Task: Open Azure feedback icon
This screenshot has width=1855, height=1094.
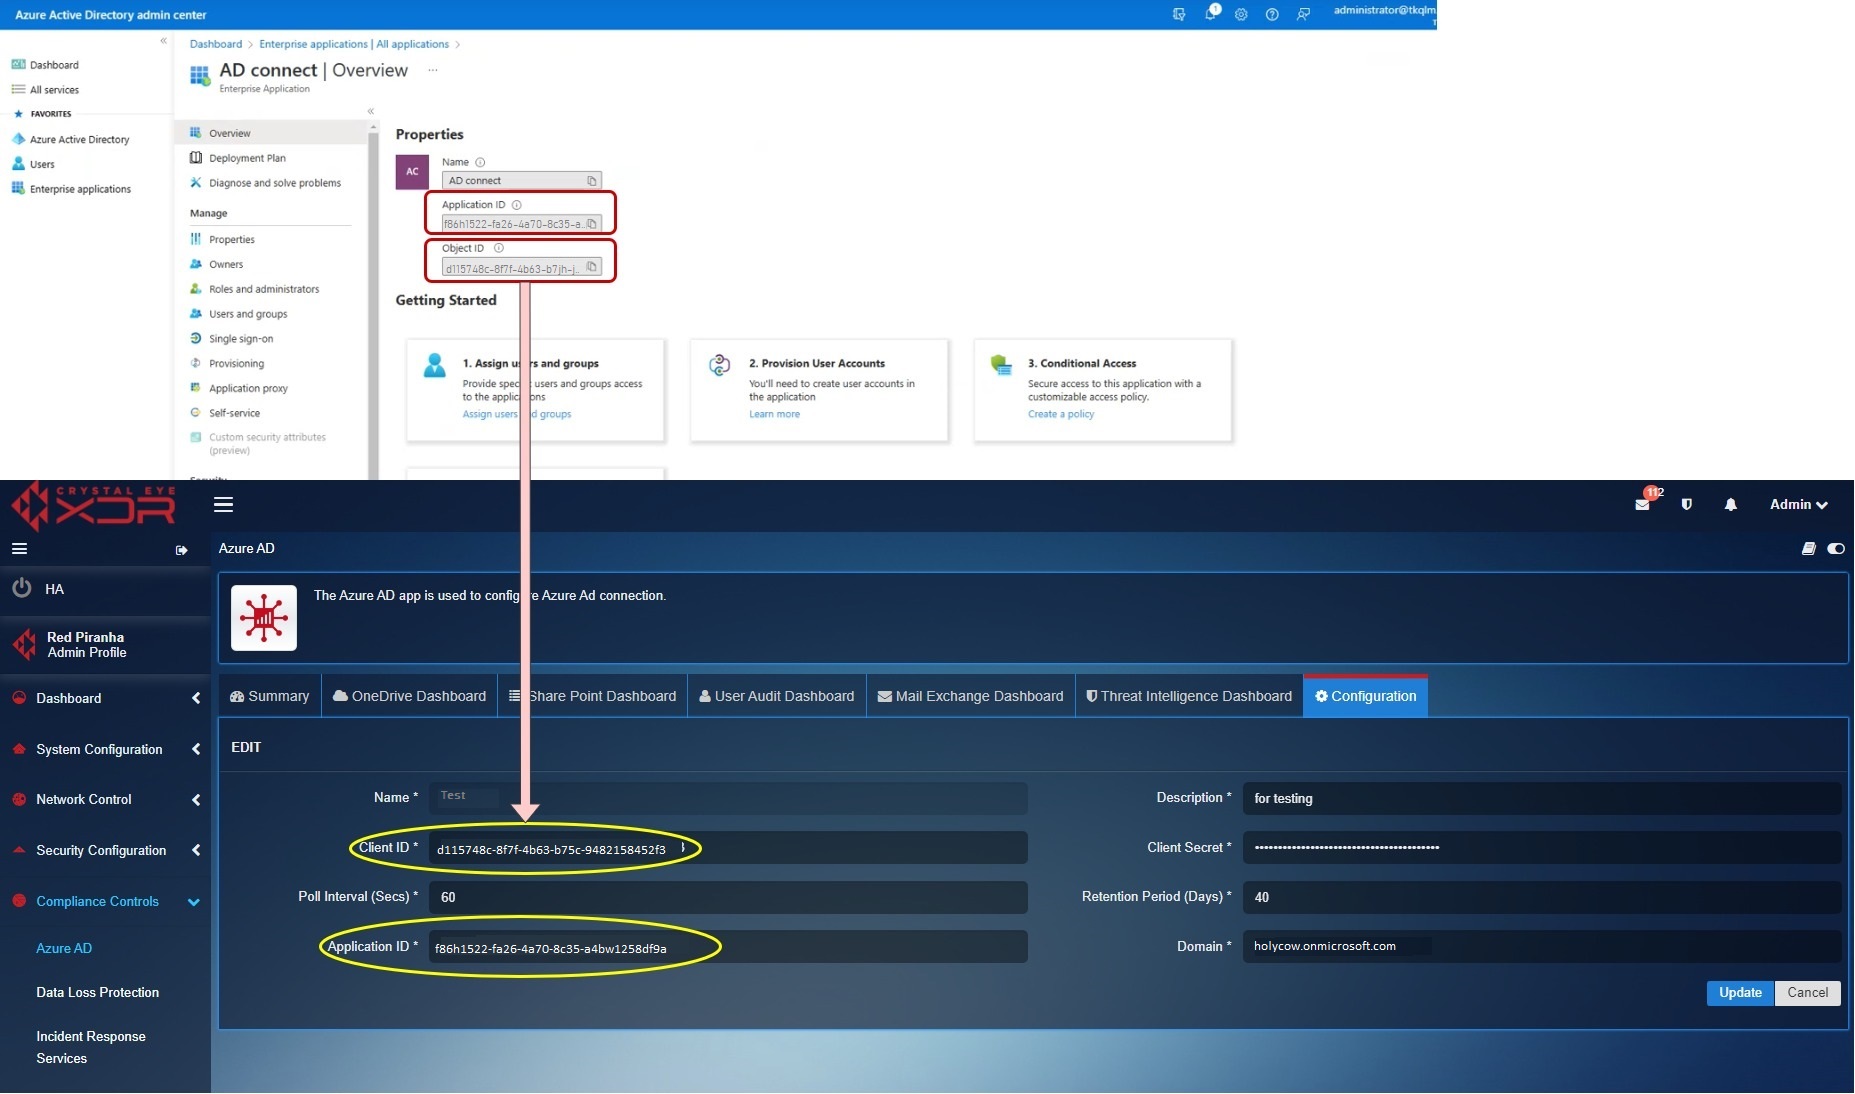Action: click(1303, 15)
